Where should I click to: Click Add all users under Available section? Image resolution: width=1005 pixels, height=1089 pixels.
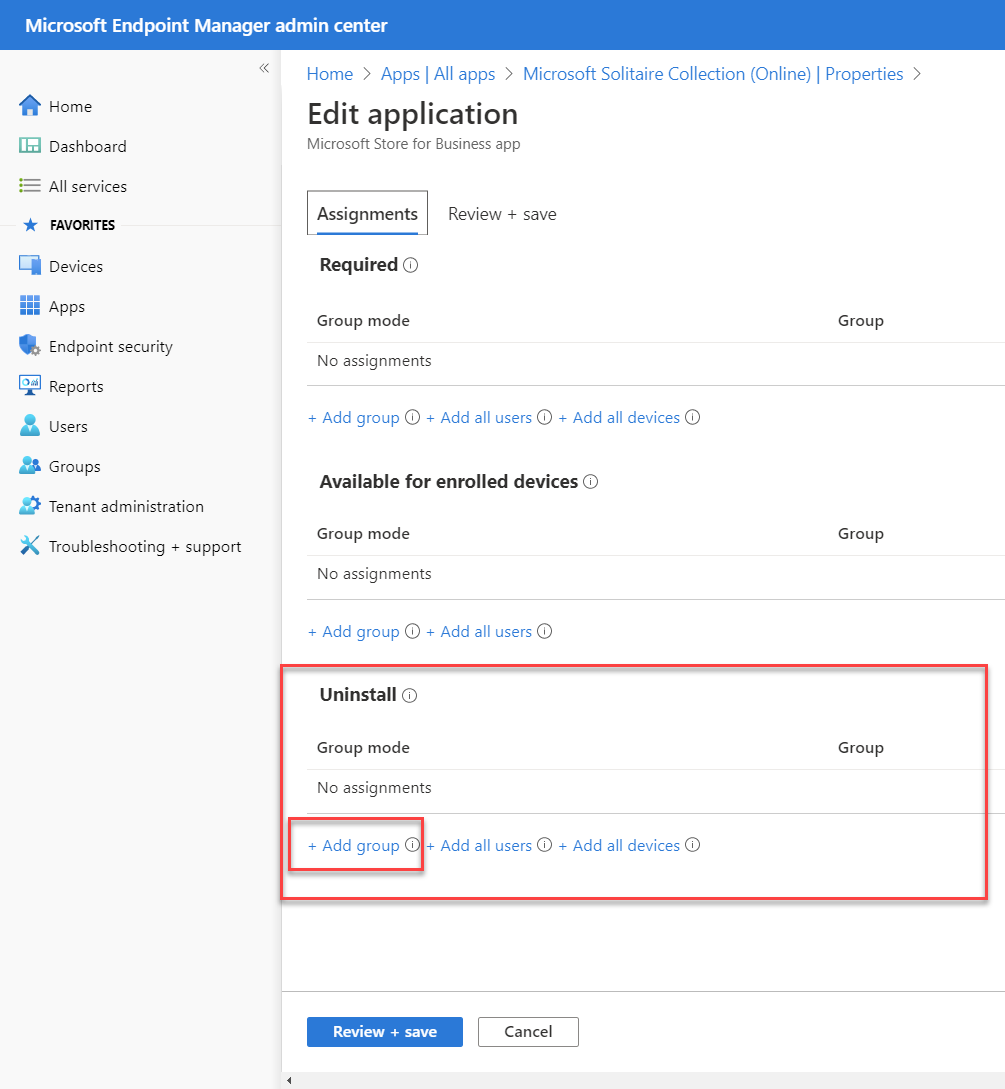tap(479, 631)
